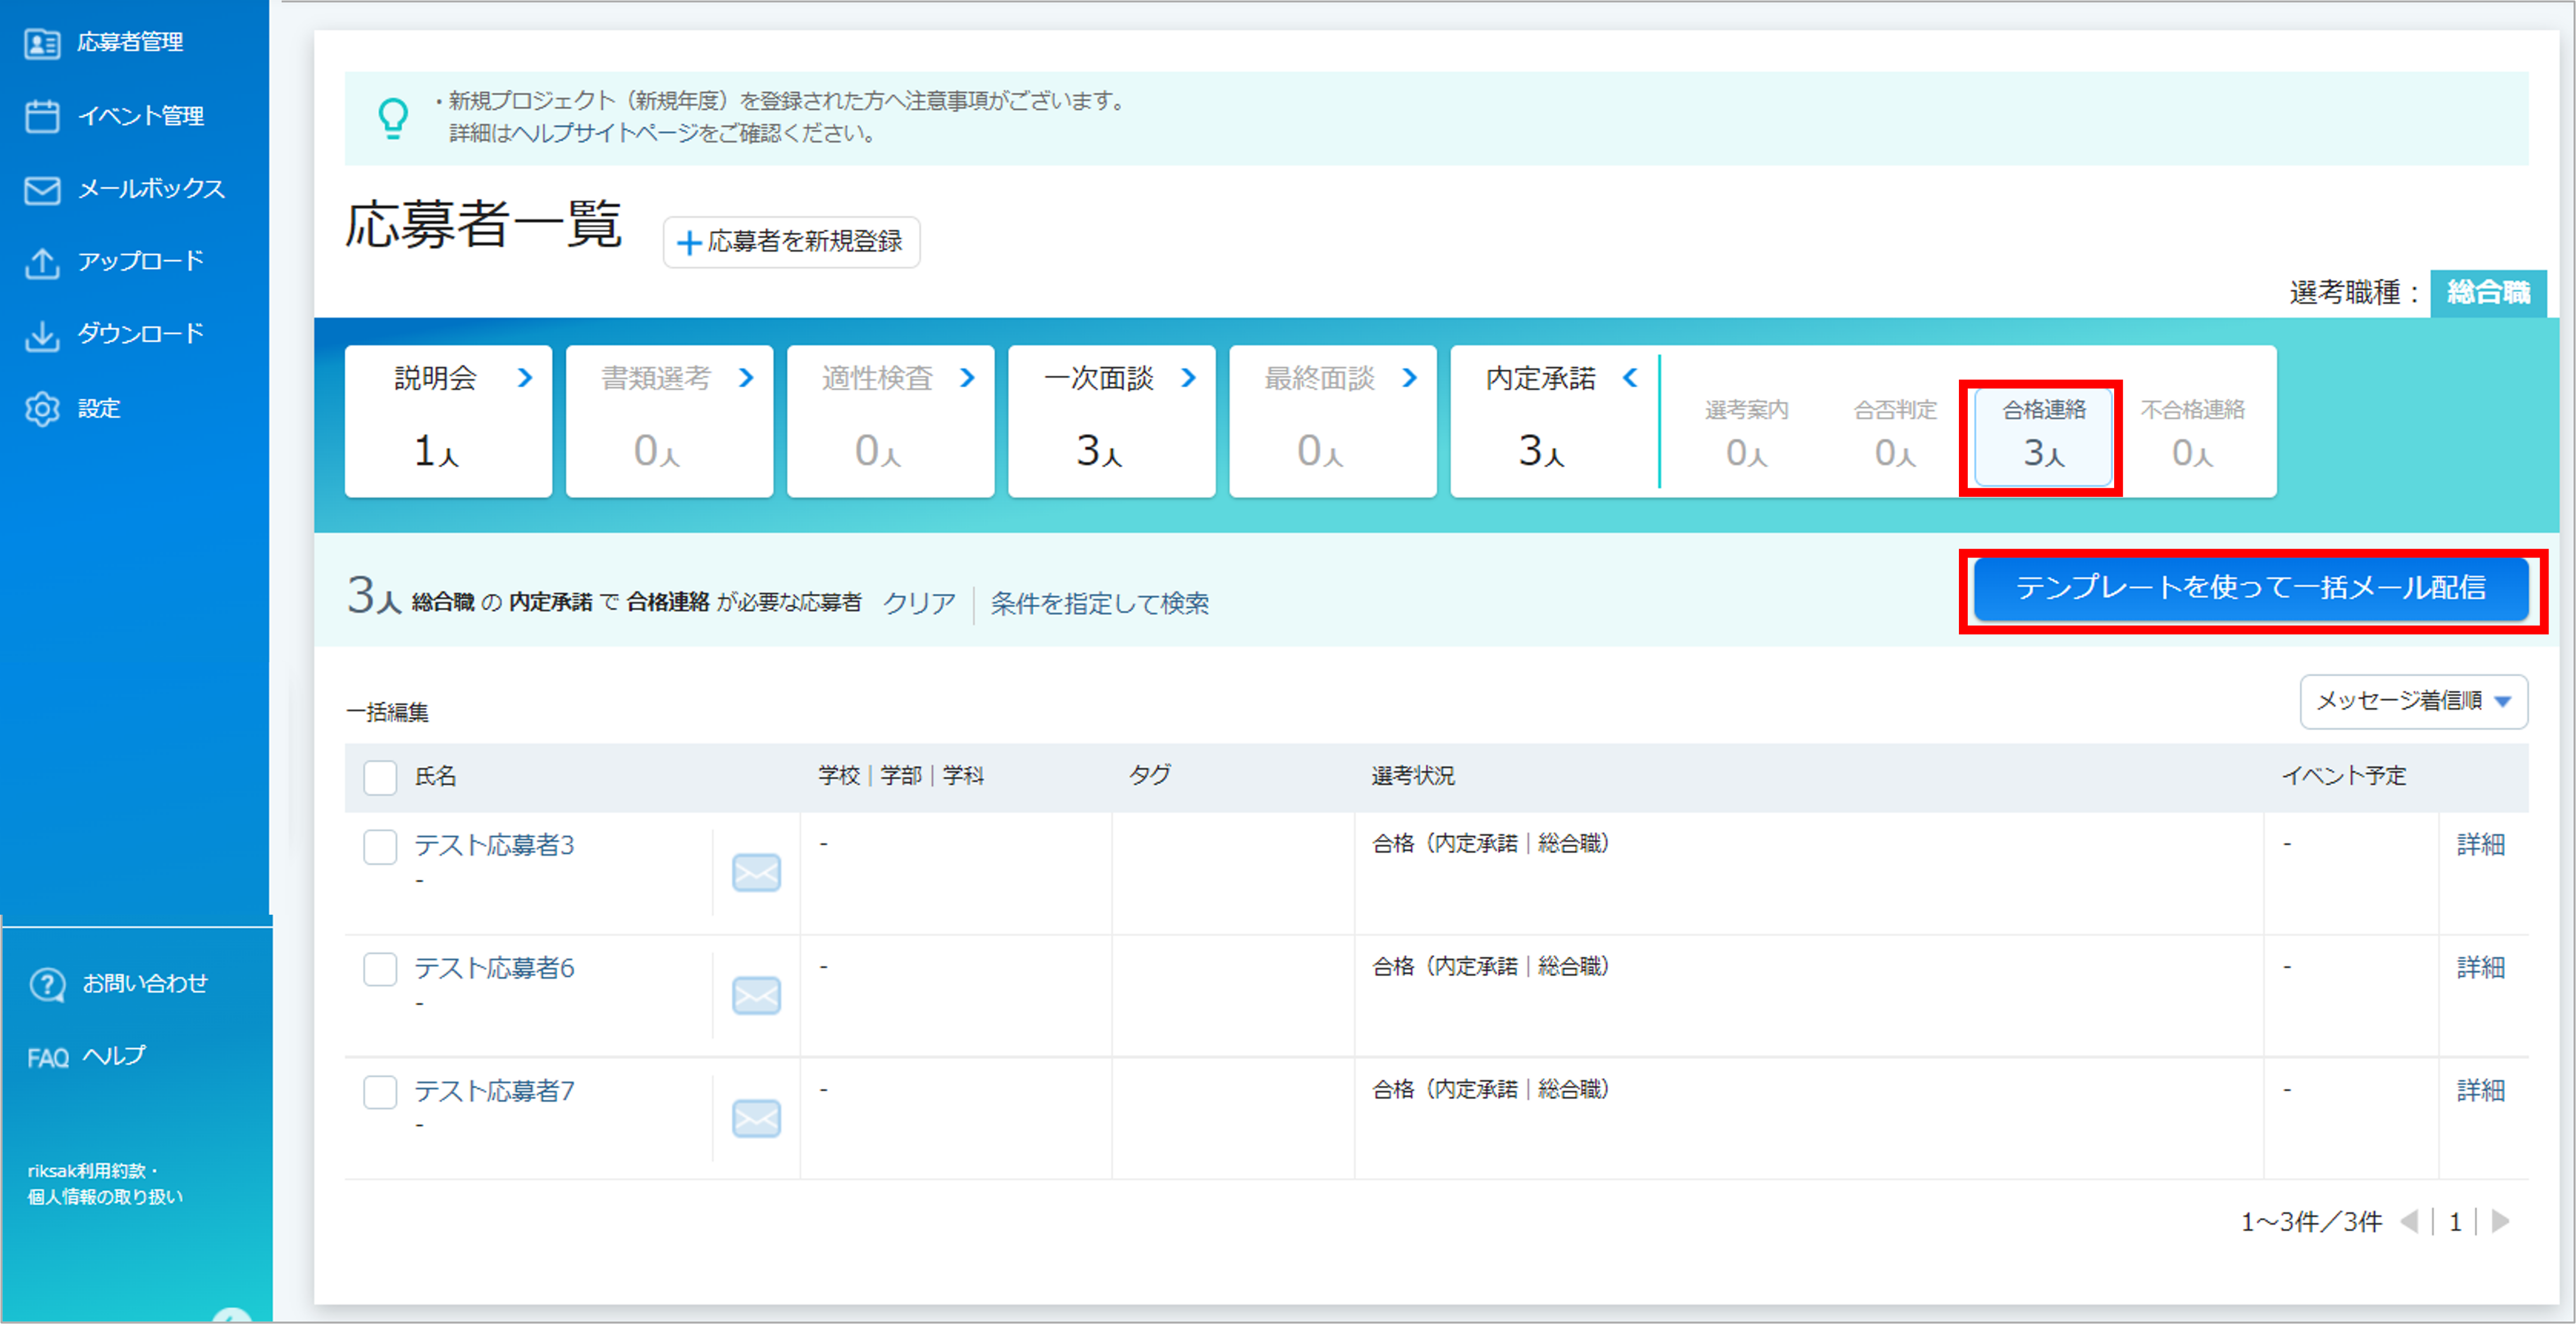2576x1324 pixels.
Task: Open 設定 gear icon
Action: click(42, 408)
